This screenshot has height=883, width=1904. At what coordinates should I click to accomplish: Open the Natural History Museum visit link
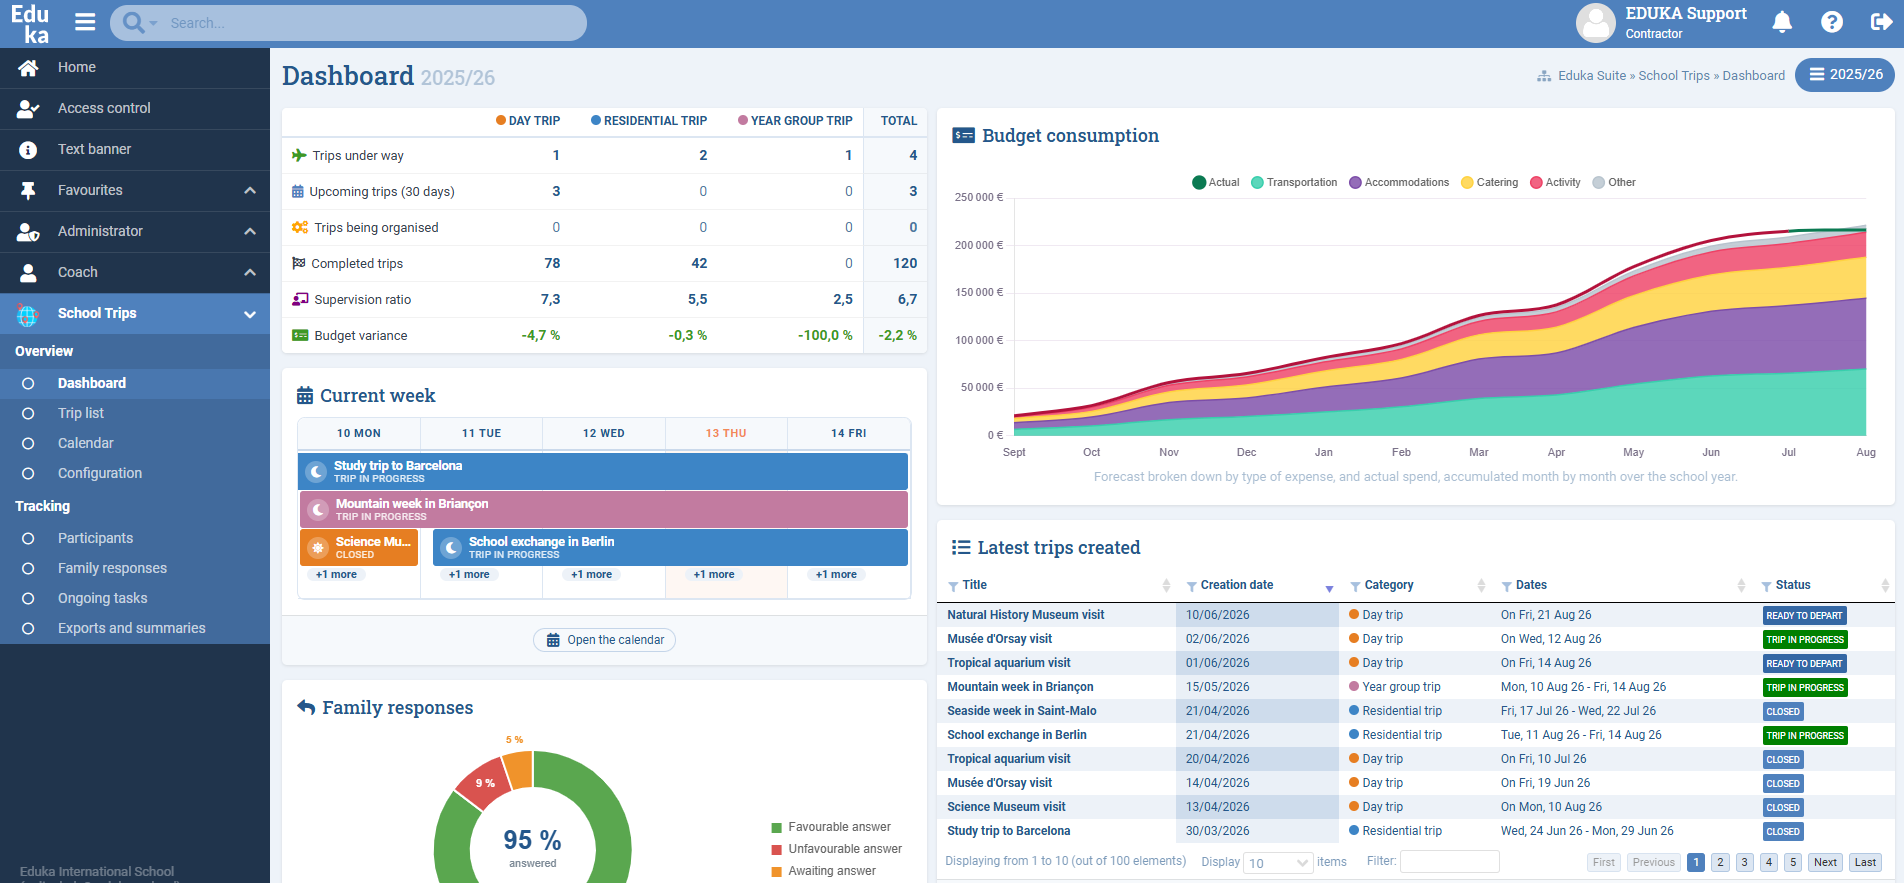pyautogui.click(x=1025, y=615)
